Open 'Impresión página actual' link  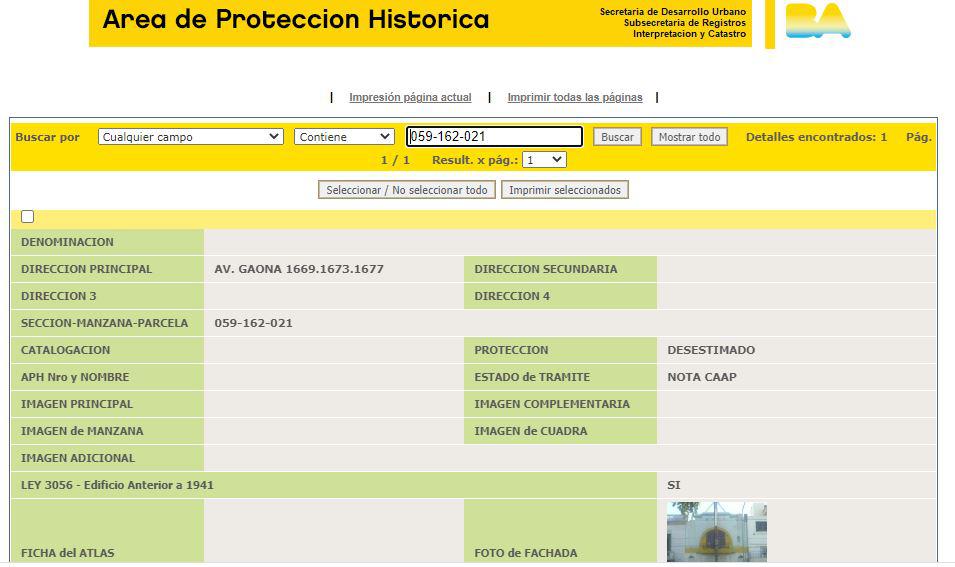click(x=410, y=97)
